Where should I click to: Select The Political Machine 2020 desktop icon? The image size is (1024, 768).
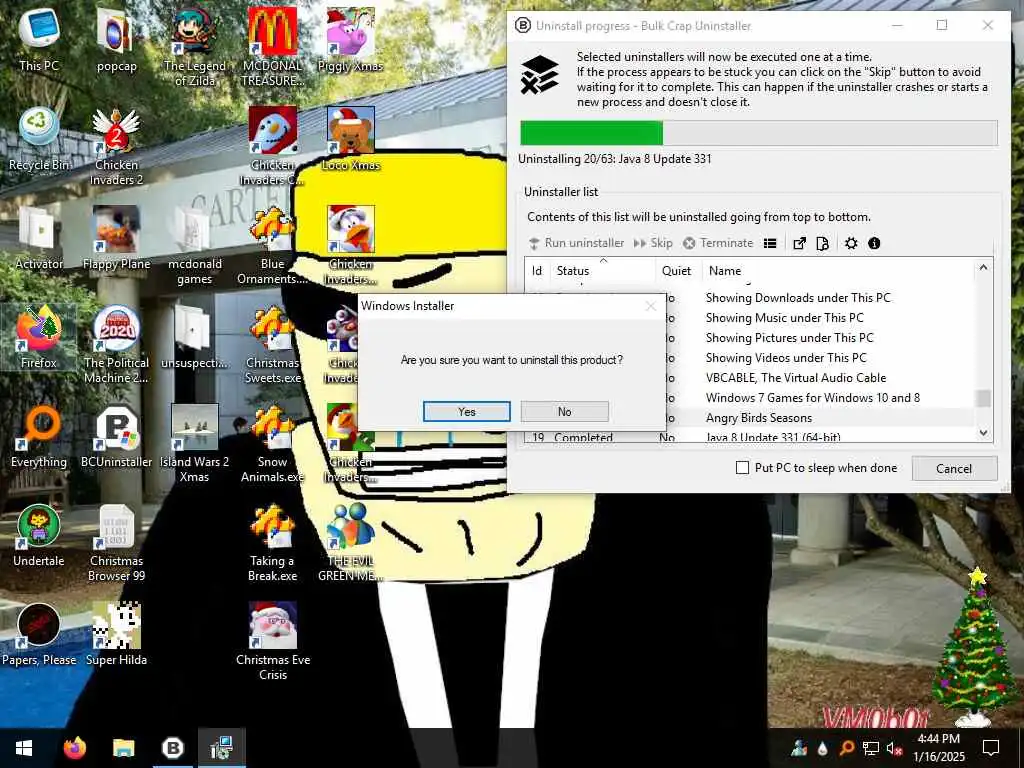[x=116, y=345]
